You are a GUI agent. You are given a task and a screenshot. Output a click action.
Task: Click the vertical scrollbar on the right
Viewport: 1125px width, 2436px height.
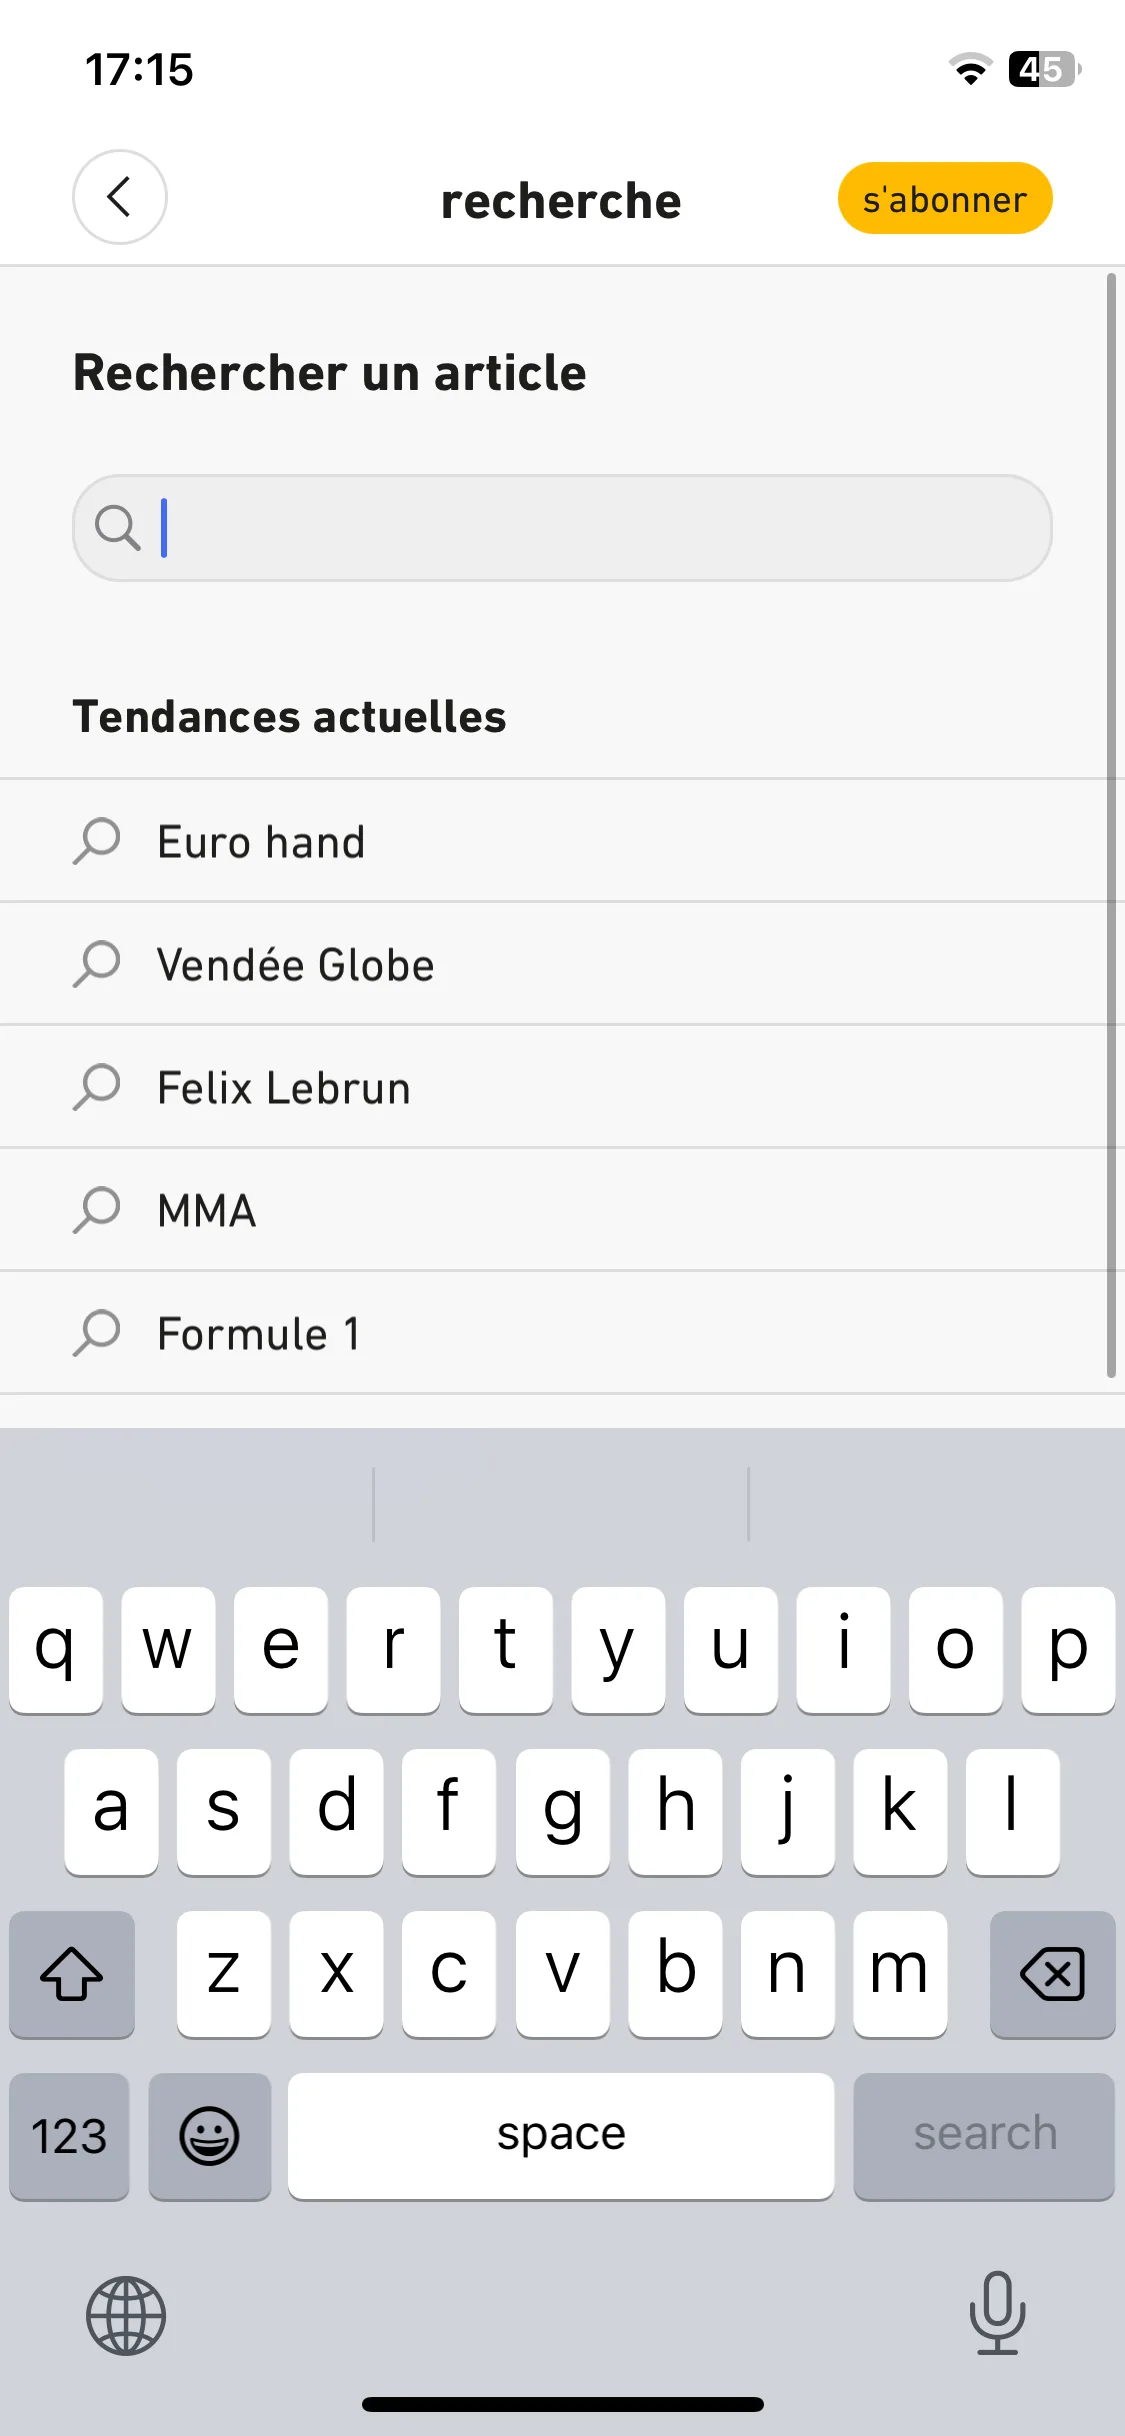tap(1111, 825)
